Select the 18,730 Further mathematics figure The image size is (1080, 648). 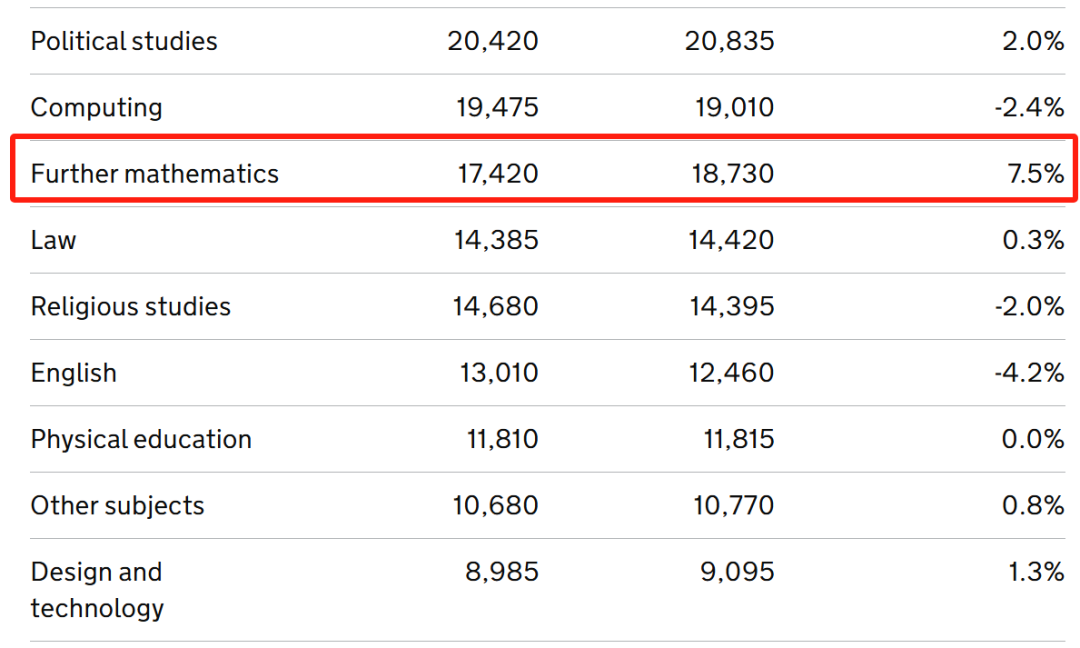coord(733,174)
